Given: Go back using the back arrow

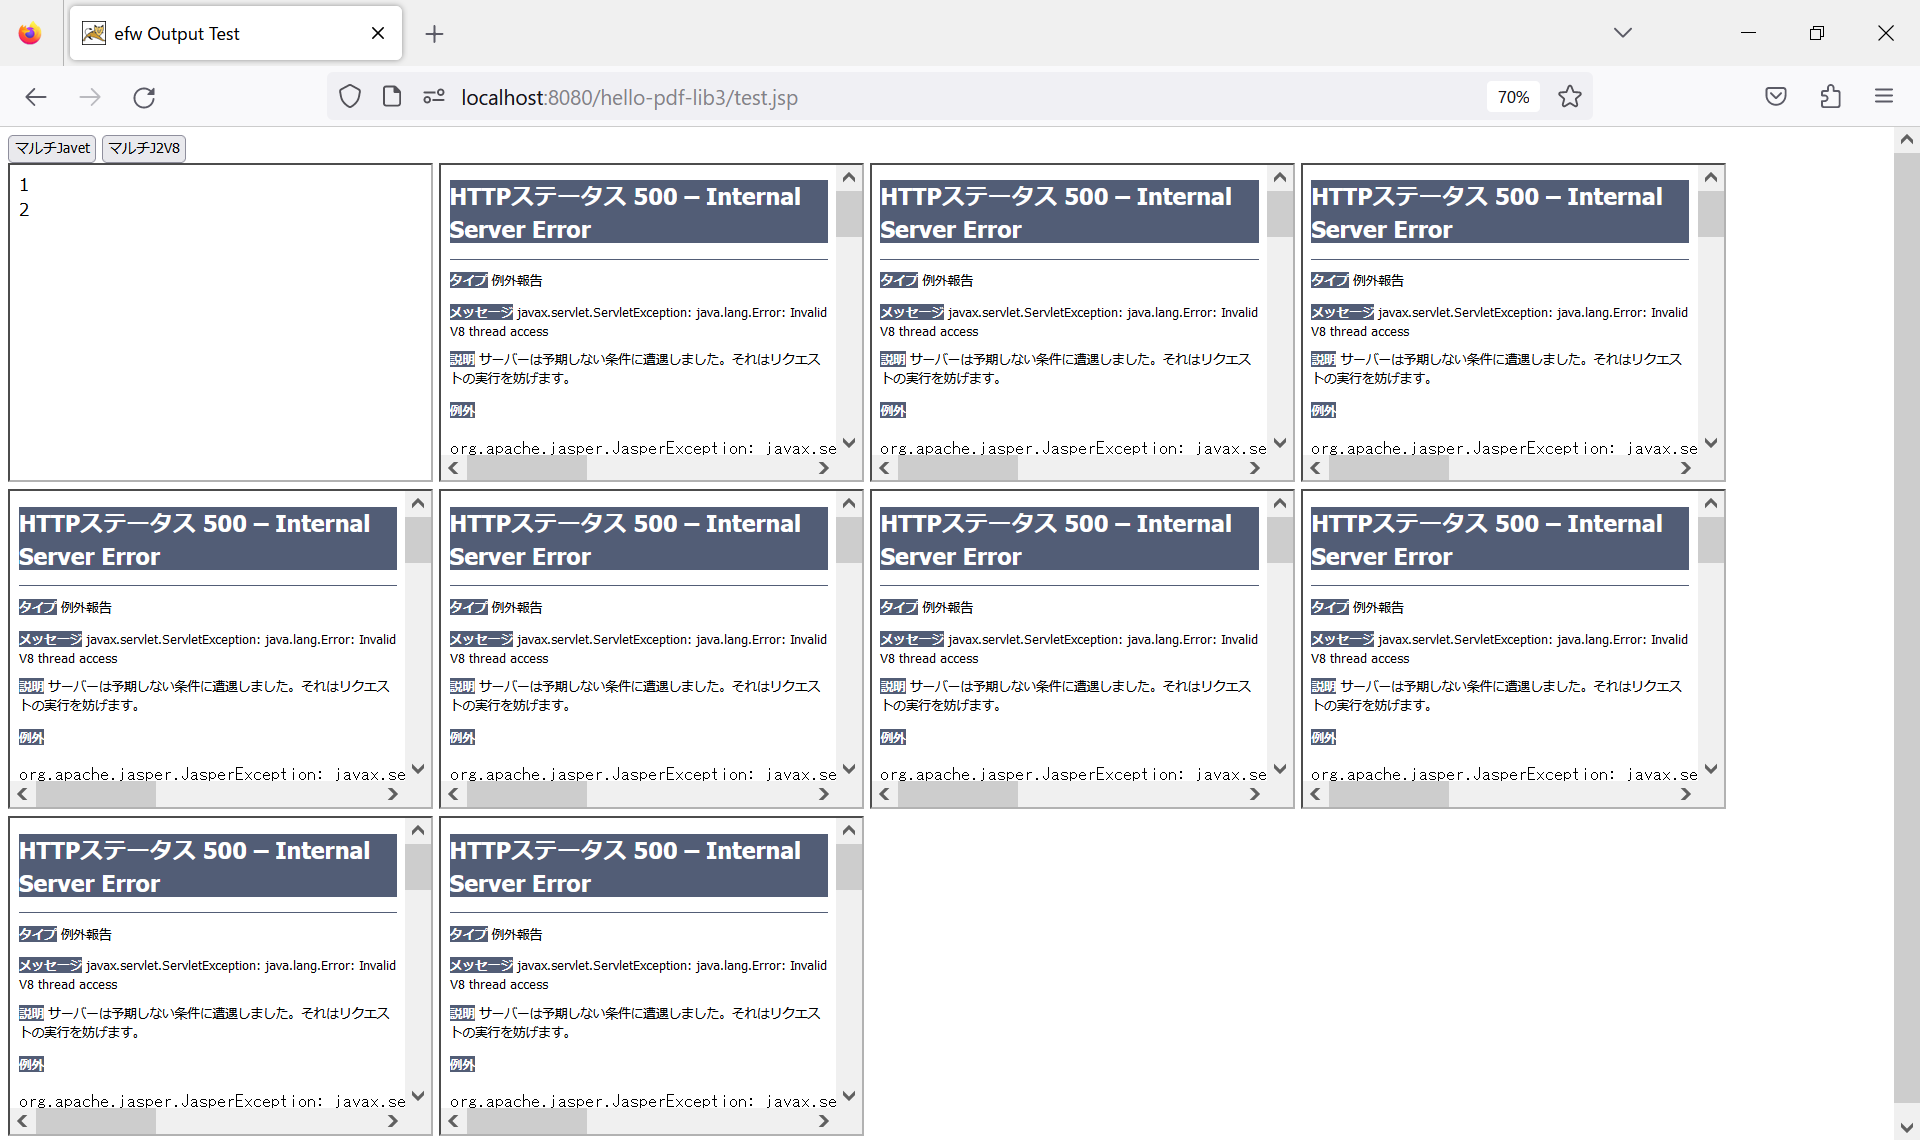Looking at the screenshot, I should (36, 97).
